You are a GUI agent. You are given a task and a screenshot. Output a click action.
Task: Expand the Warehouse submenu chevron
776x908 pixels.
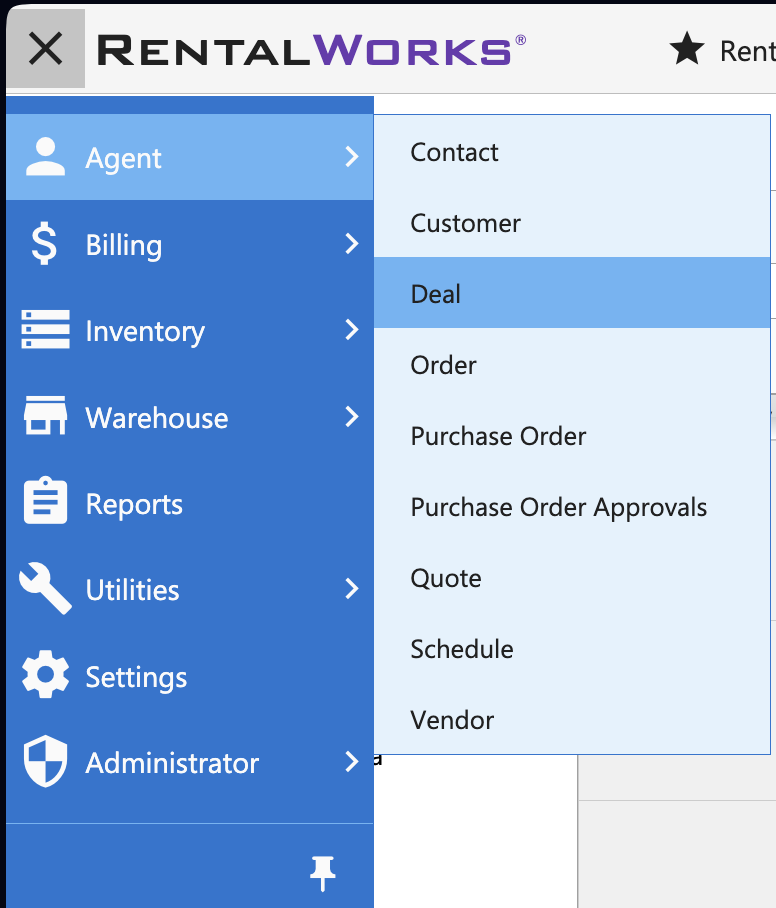click(352, 416)
